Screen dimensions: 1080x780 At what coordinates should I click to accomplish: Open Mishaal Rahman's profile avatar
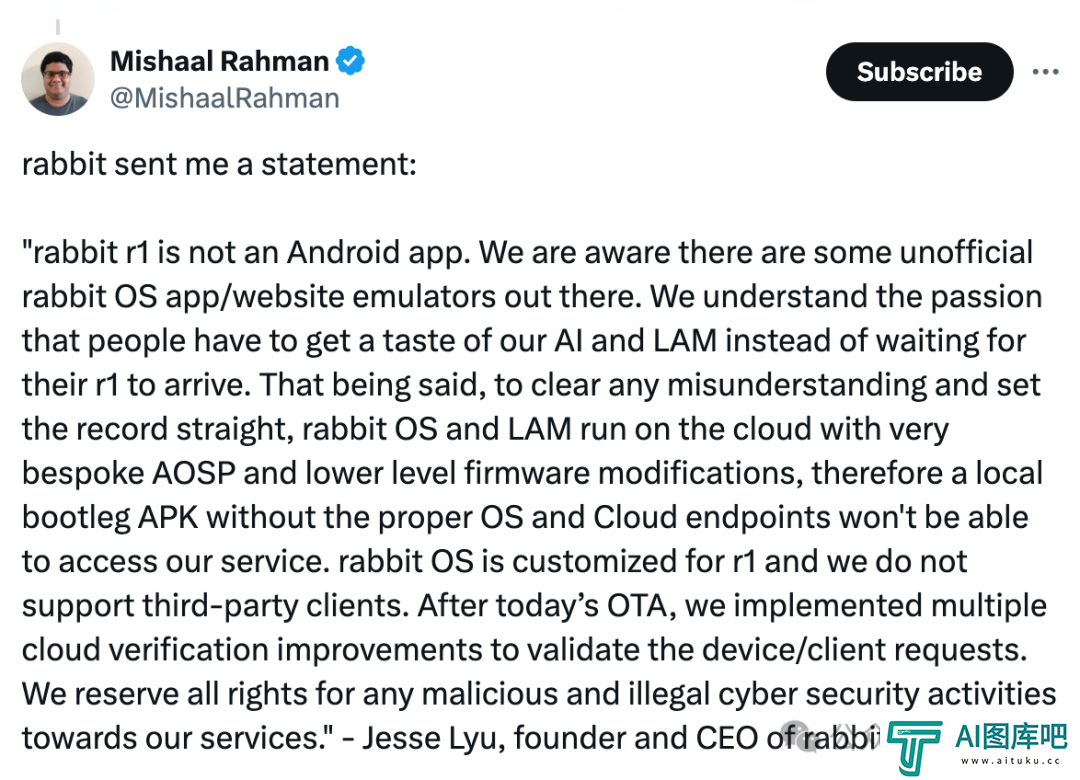tap(58, 79)
